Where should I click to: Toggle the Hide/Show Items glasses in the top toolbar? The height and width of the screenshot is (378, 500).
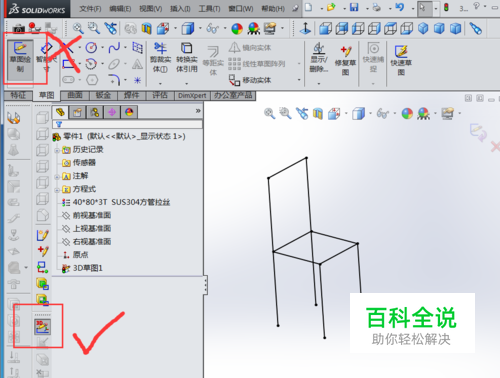tap(212, 29)
